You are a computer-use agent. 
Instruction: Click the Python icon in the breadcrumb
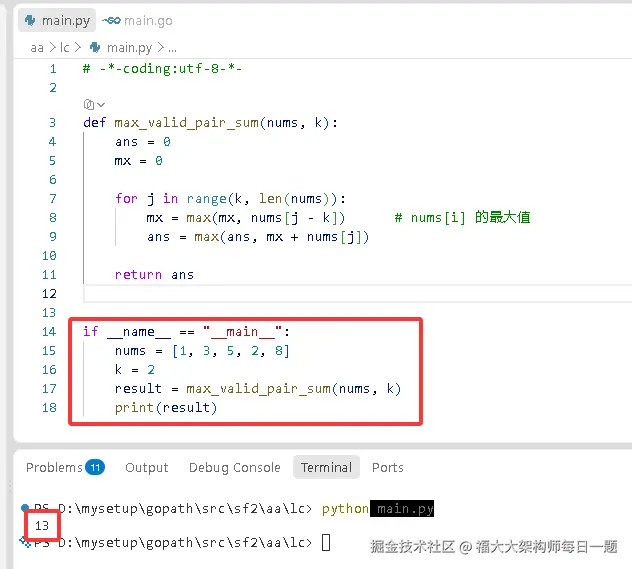95,48
